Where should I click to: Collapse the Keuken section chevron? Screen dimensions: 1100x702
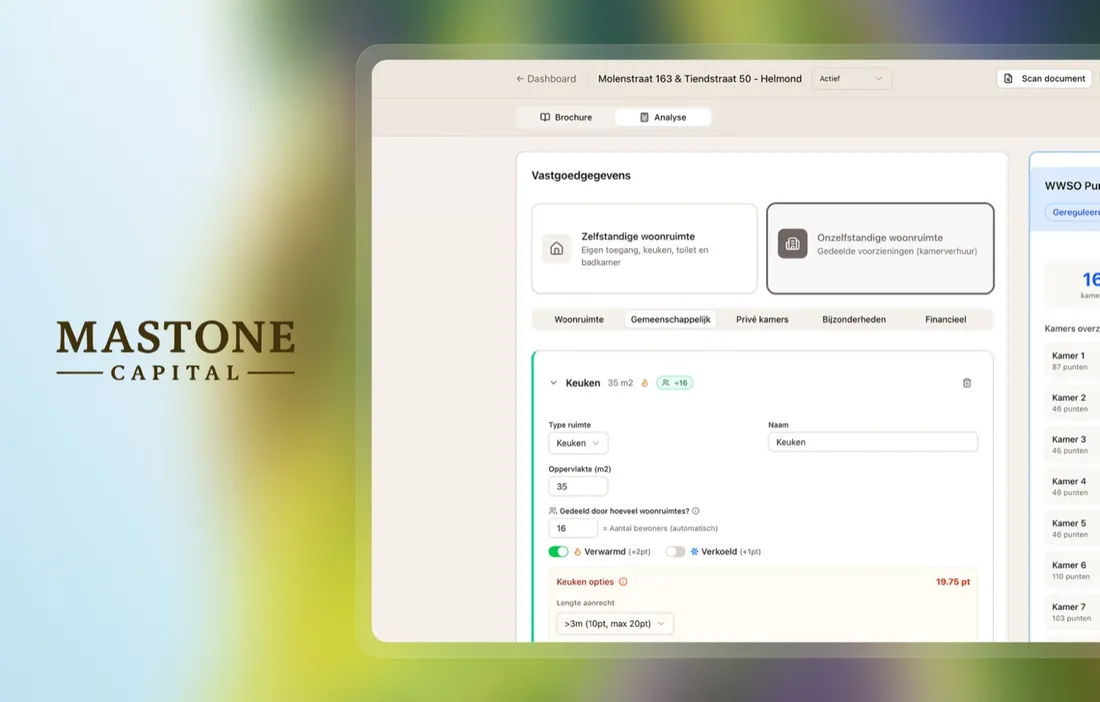click(x=554, y=383)
